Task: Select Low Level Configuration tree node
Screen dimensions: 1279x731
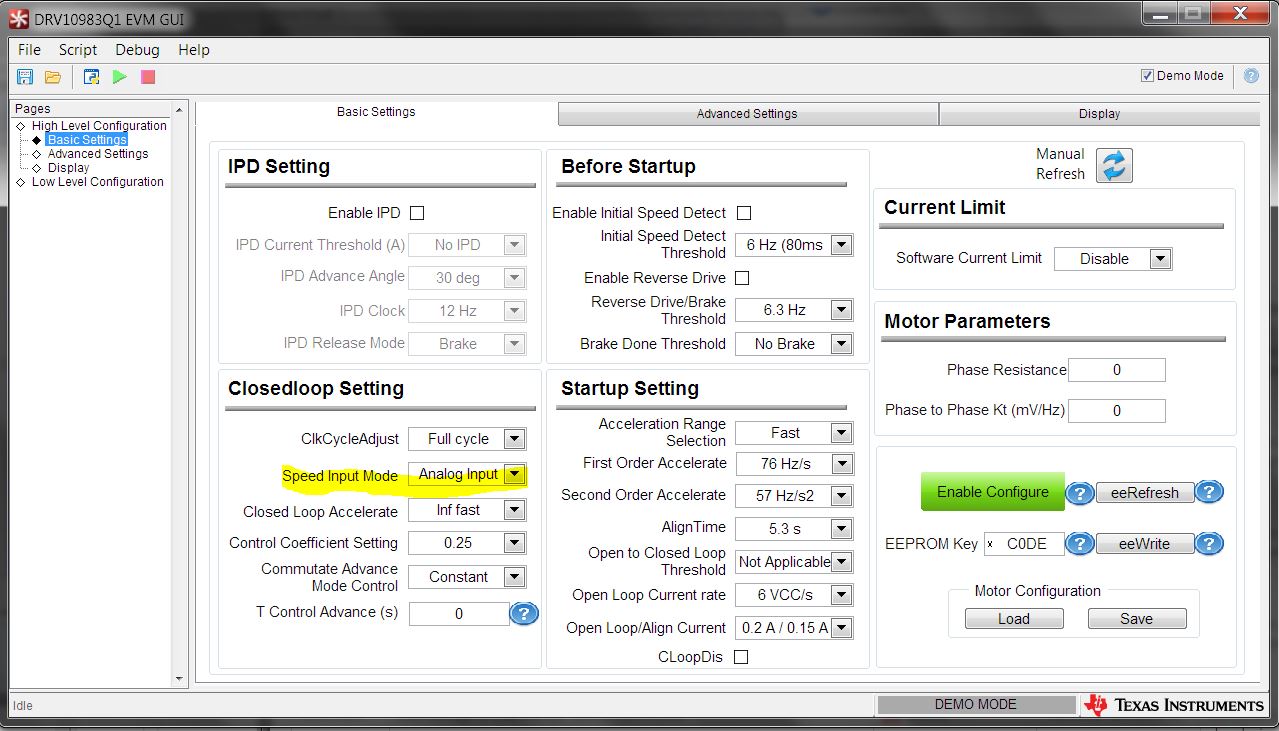Action: [x=98, y=182]
